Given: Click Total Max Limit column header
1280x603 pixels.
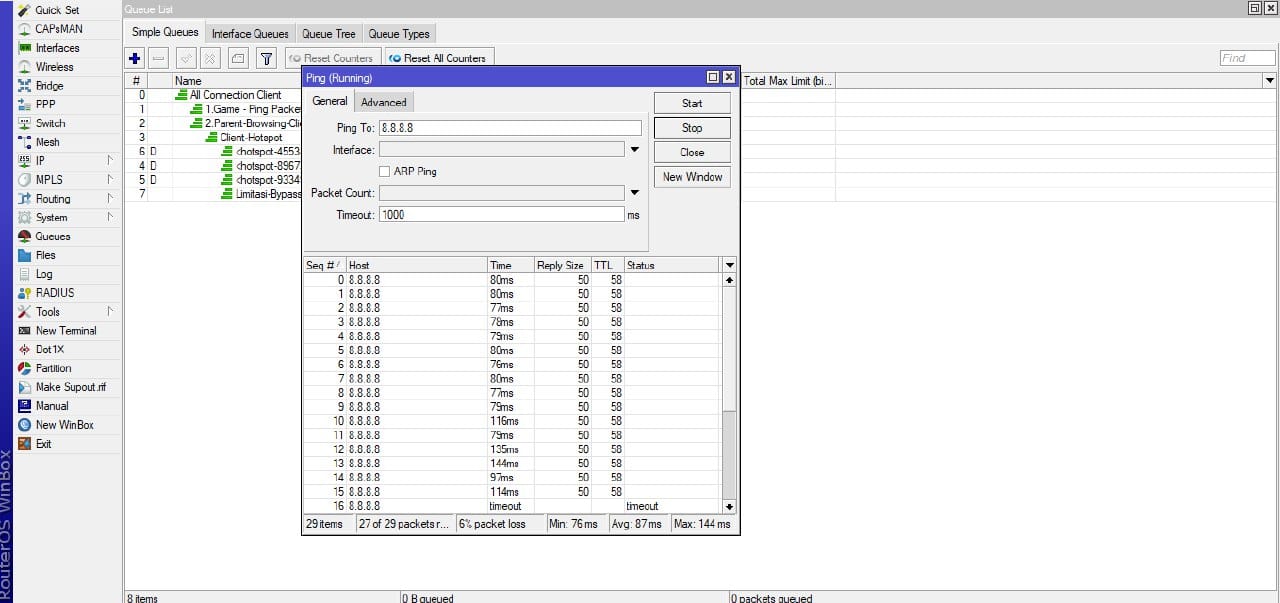Looking at the screenshot, I should [x=788, y=81].
